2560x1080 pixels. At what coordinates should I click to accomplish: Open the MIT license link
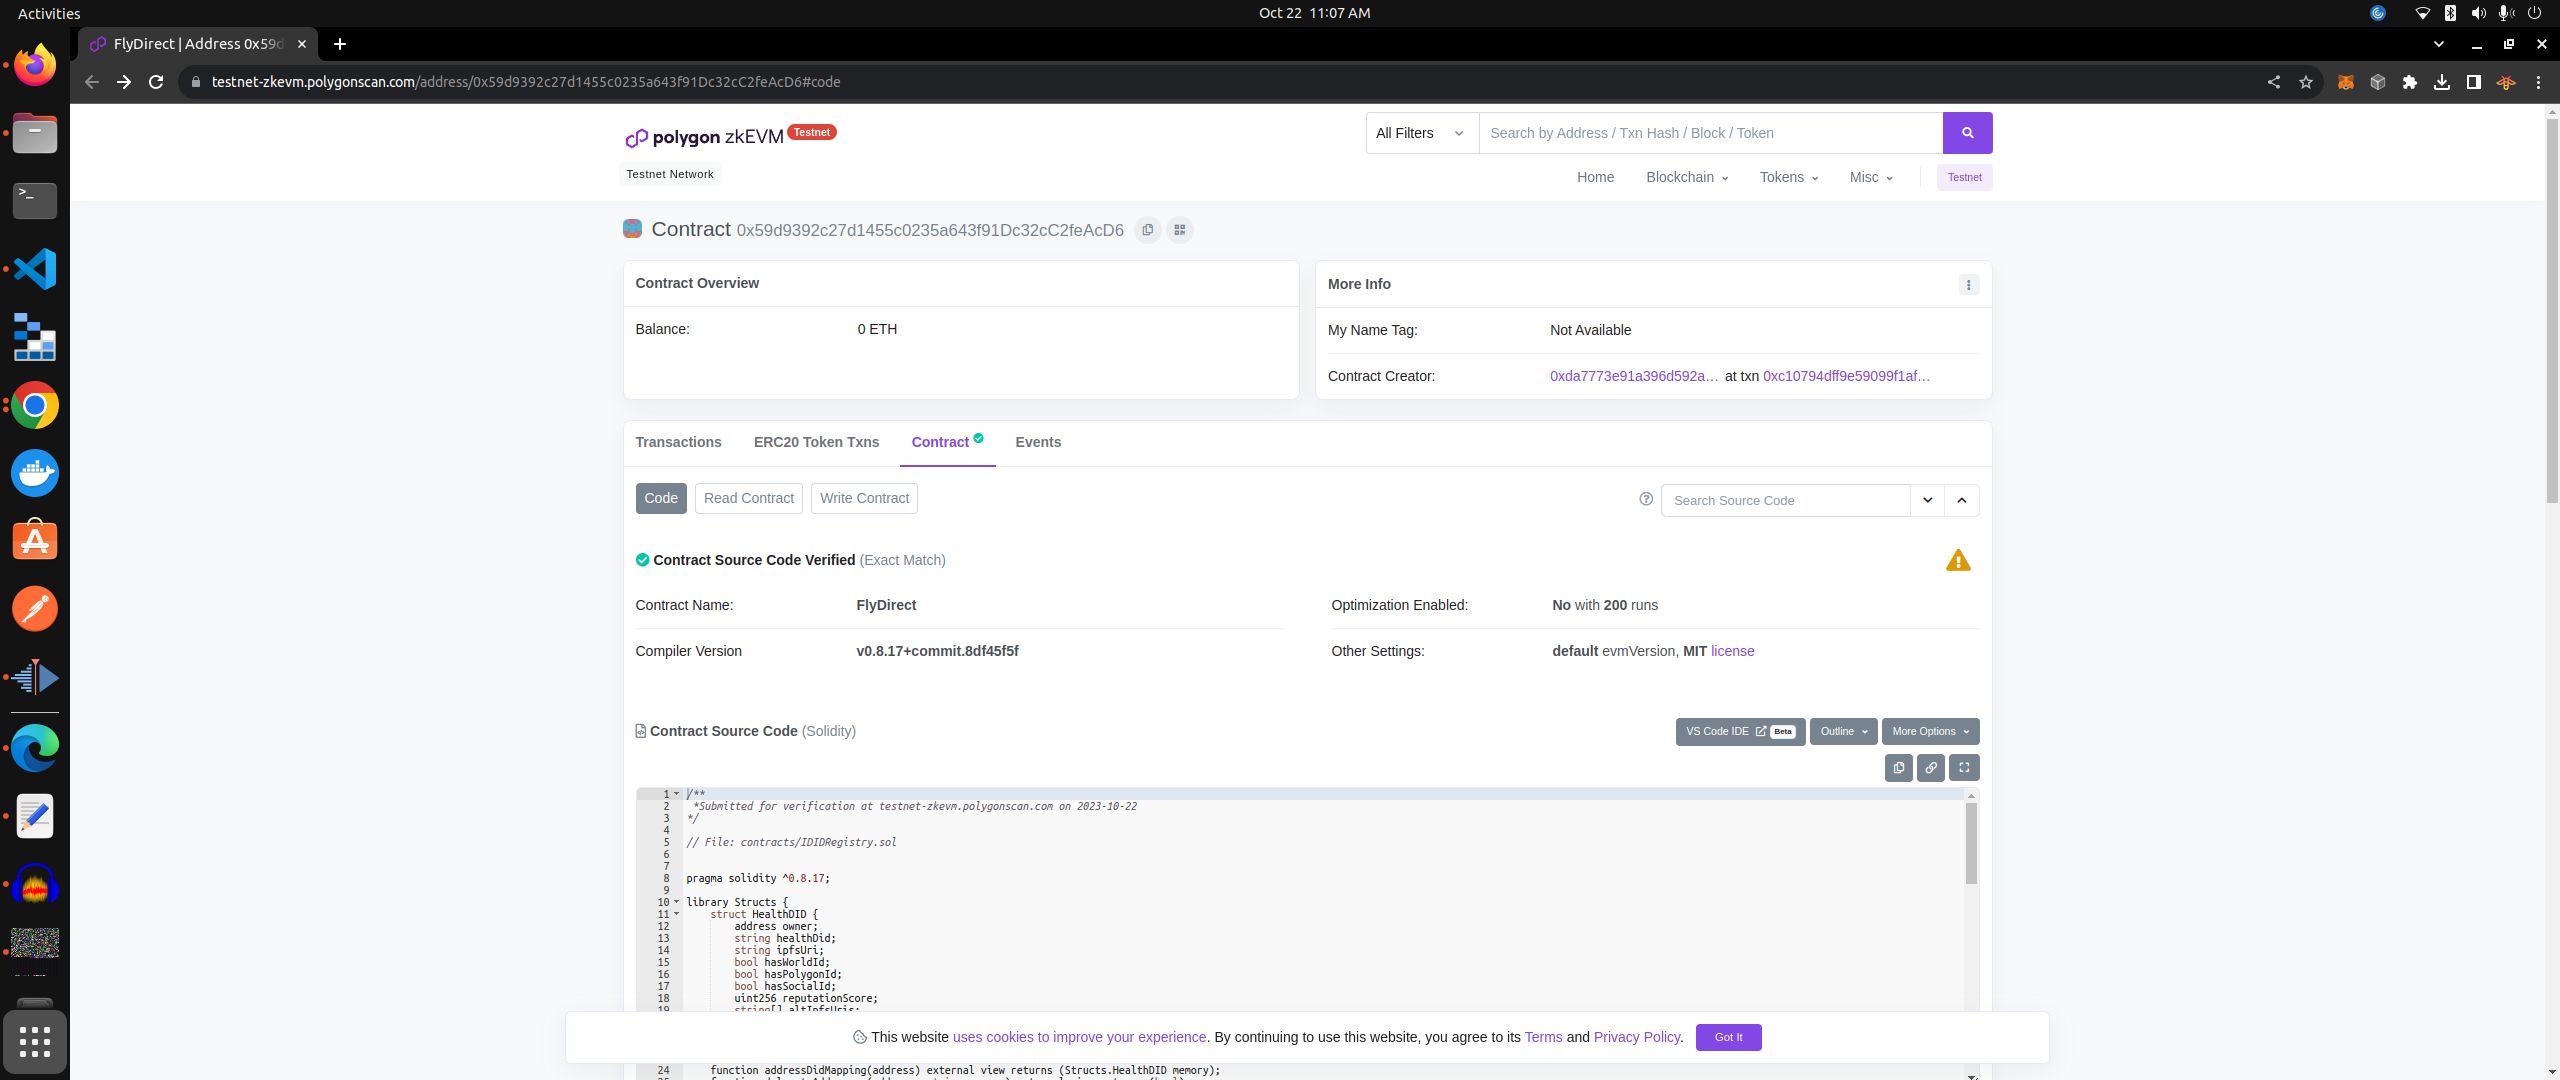[x=1732, y=651]
